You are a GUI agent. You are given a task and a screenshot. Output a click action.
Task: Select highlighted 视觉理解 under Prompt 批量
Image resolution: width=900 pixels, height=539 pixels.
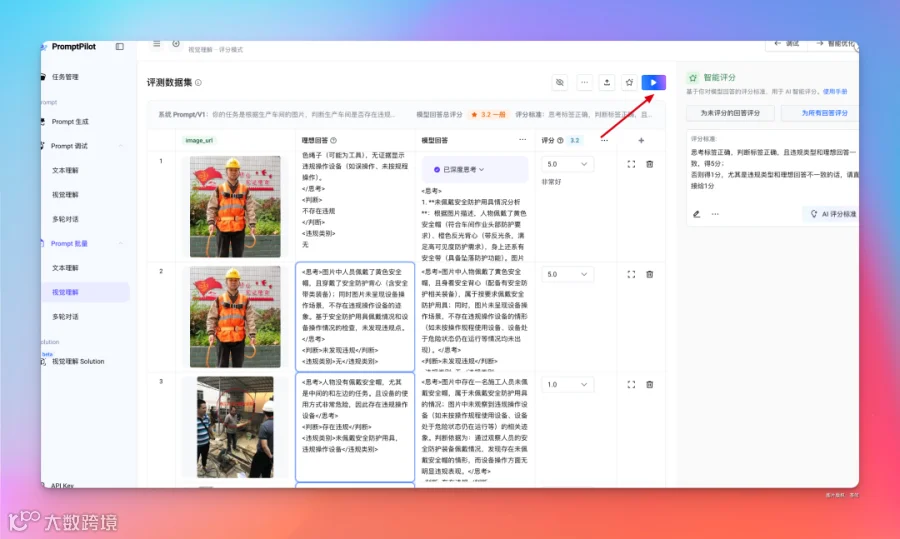85,292
